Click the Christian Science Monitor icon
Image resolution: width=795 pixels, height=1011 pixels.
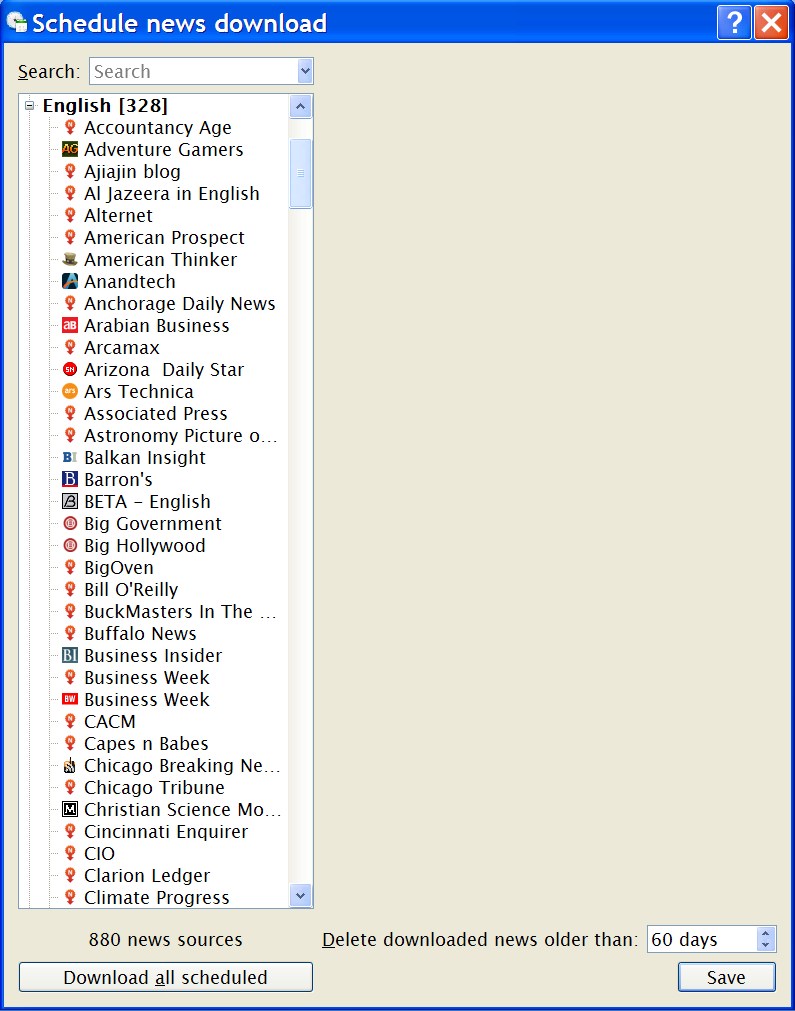[70, 809]
